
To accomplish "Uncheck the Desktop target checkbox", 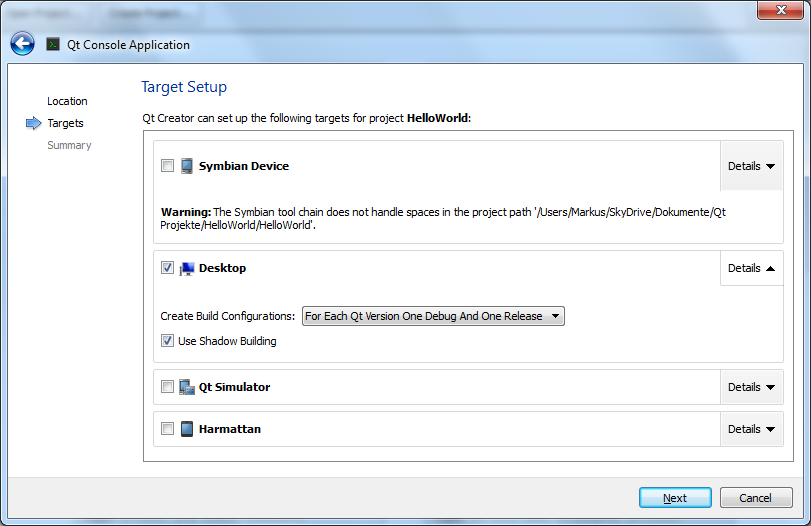I will tap(167, 268).
